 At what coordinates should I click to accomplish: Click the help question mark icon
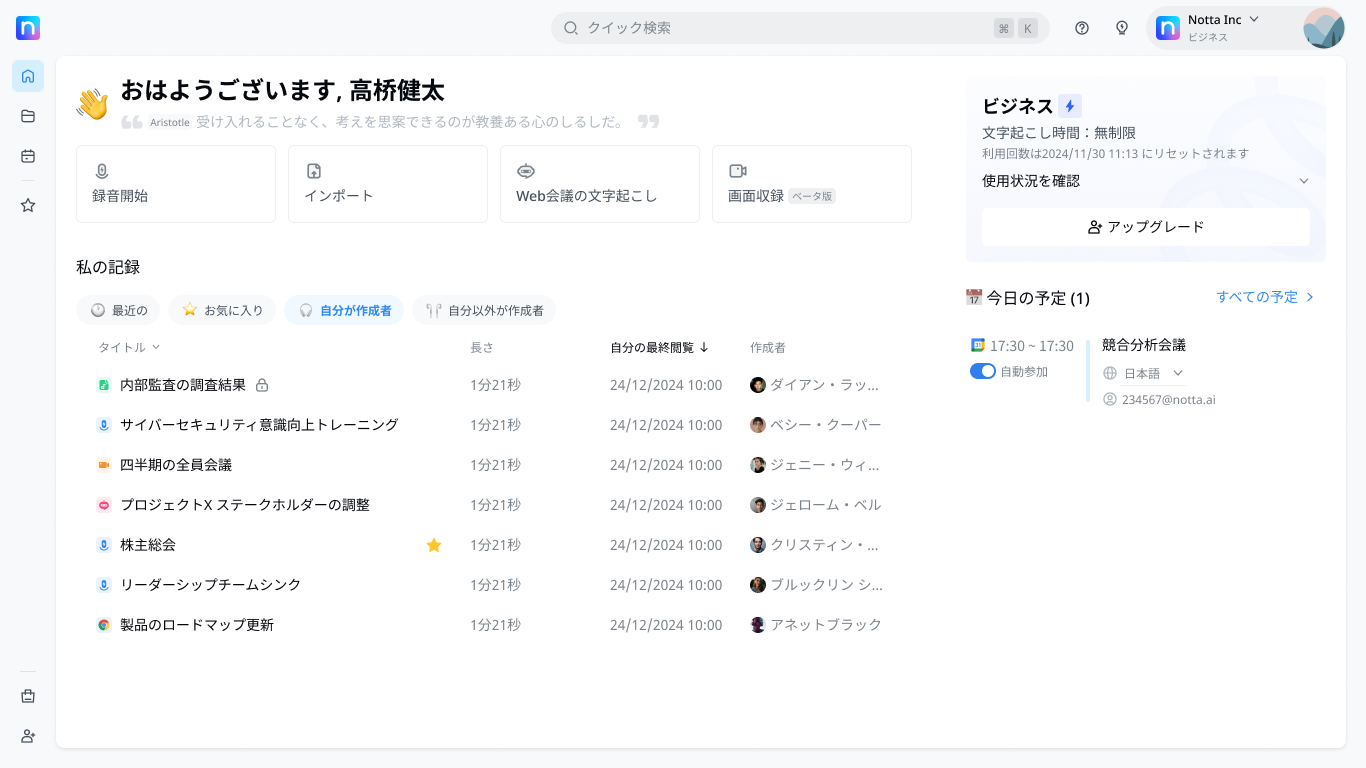pos(1082,28)
